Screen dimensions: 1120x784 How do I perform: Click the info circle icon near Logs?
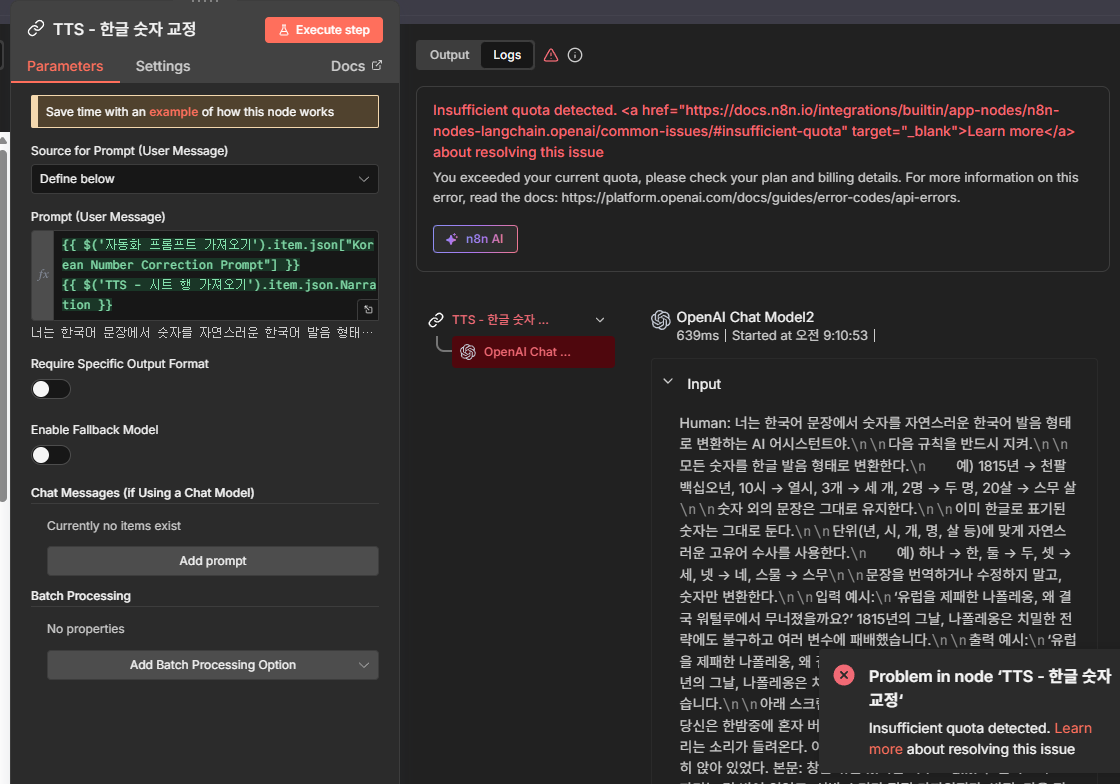pyautogui.click(x=575, y=55)
